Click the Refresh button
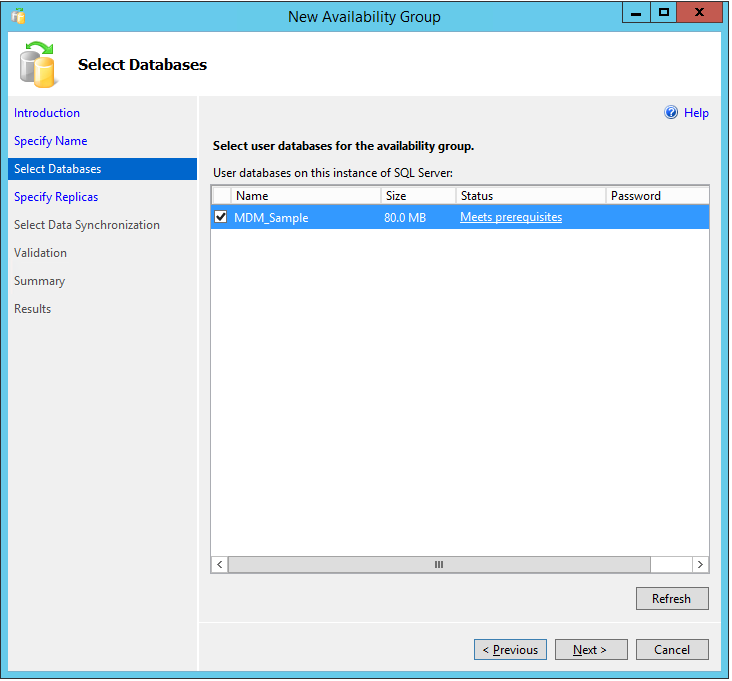This screenshot has width=732, height=681. click(672, 598)
